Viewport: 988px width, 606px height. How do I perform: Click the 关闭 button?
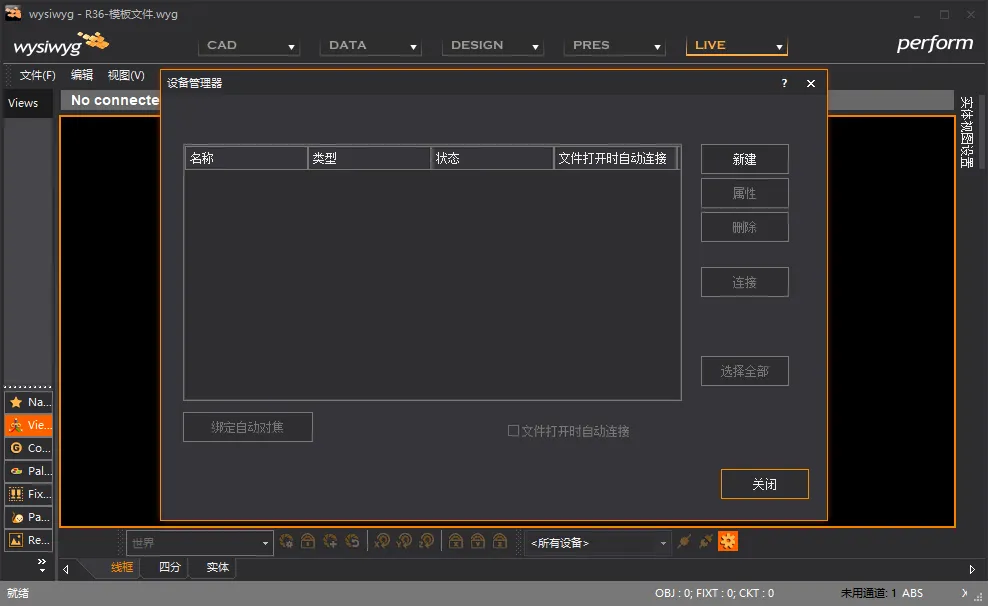[765, 484]
